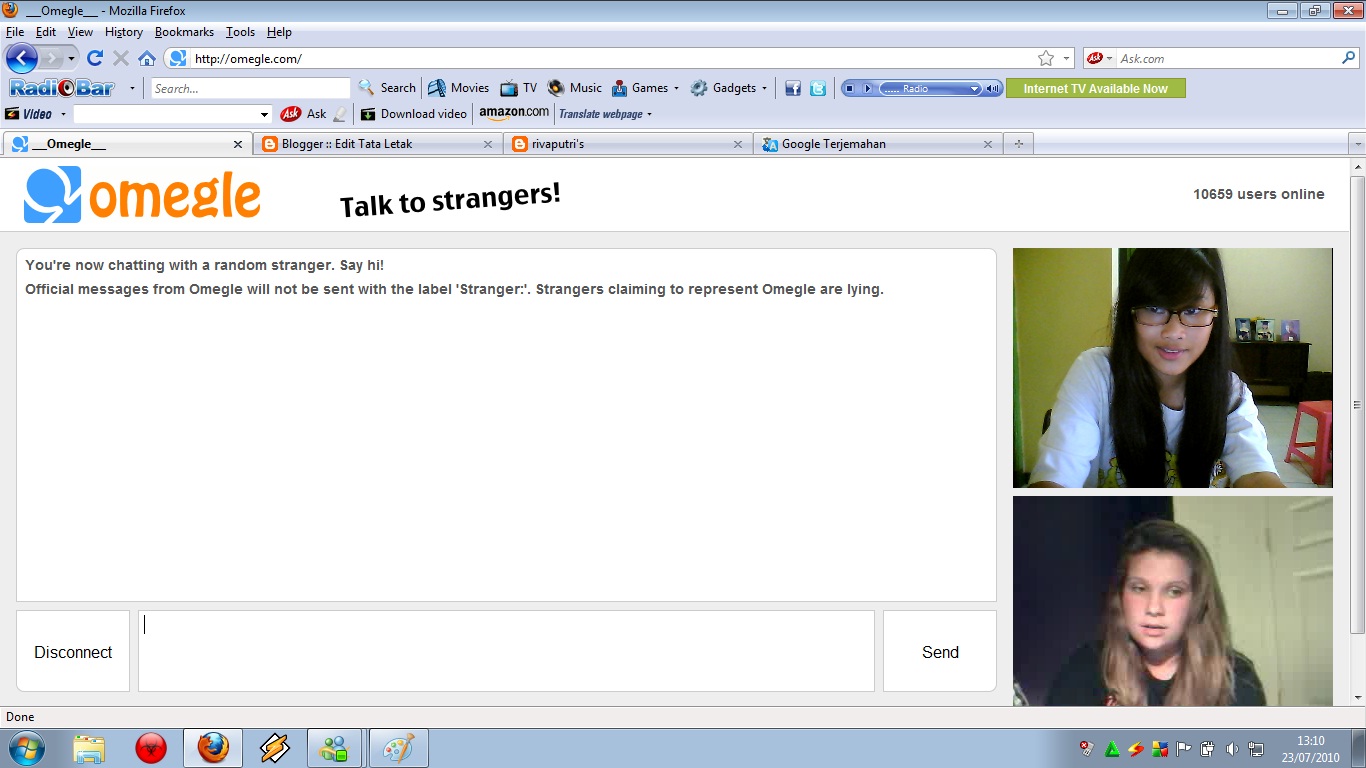
Task: Open the File menu
Action: coord(14,32)
